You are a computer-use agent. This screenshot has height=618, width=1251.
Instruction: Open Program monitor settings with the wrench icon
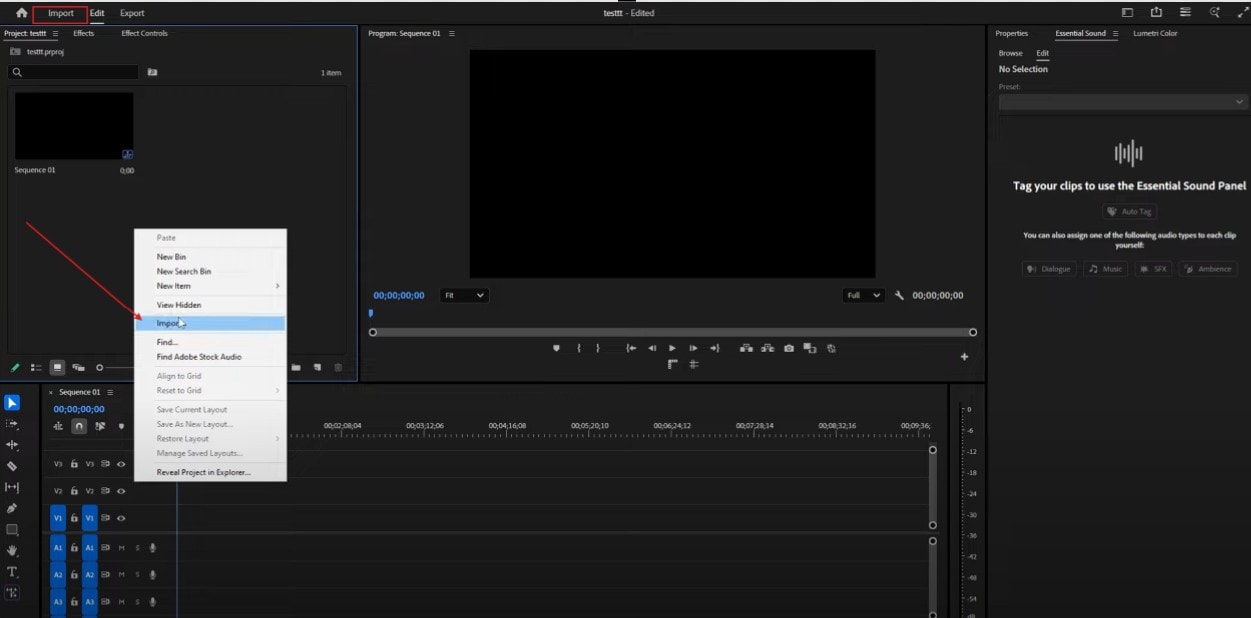(x=898, y=295)
